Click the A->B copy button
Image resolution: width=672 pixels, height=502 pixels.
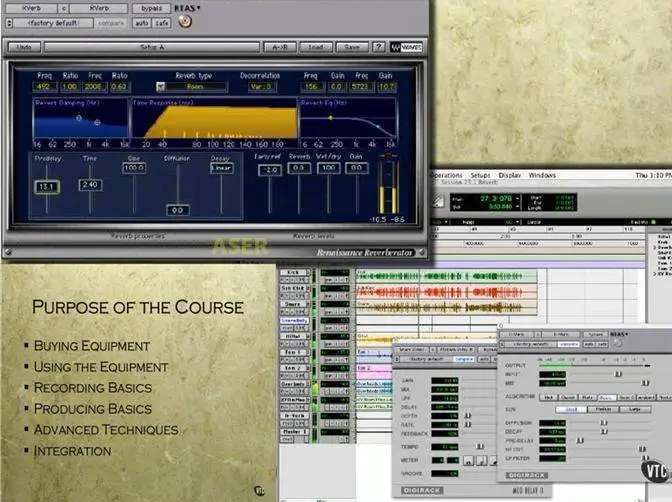tap(279, 47)
